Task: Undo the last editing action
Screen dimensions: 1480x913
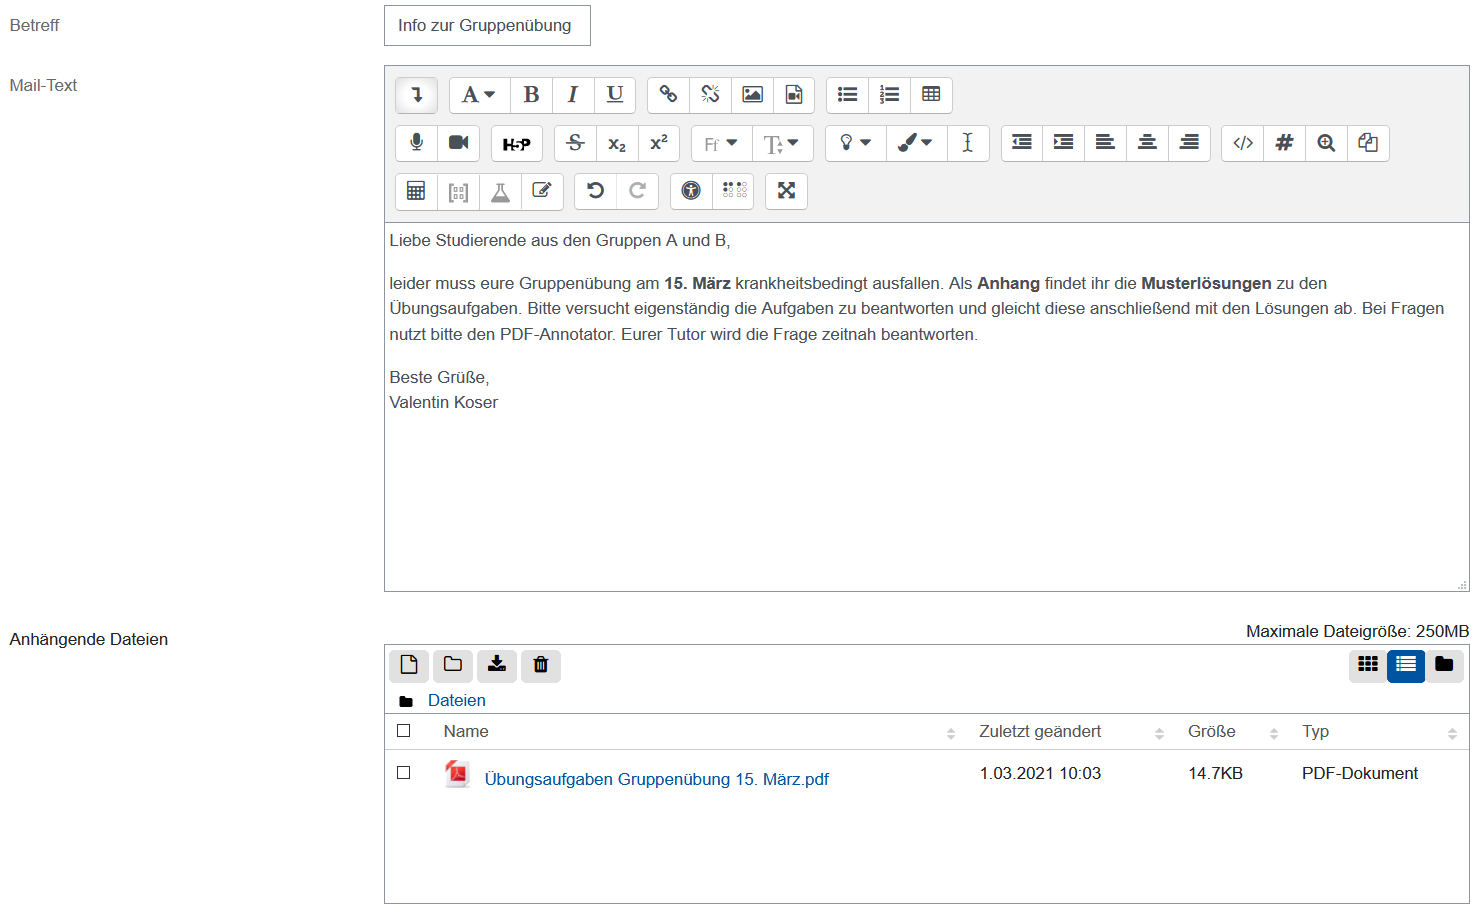Action: click(x=596, y=190)
